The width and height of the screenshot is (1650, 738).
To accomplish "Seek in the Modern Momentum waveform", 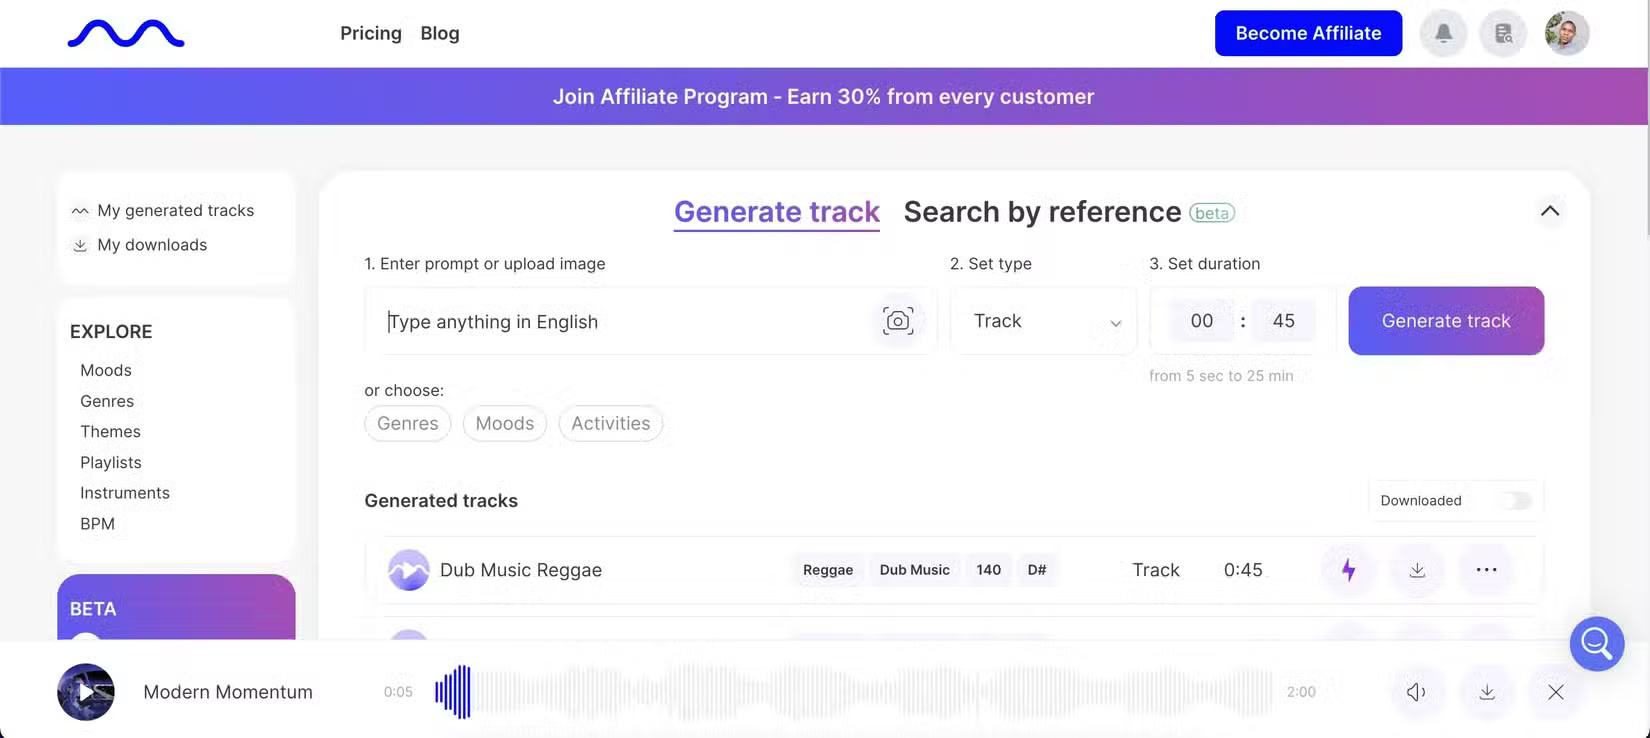I will point(850,692).
